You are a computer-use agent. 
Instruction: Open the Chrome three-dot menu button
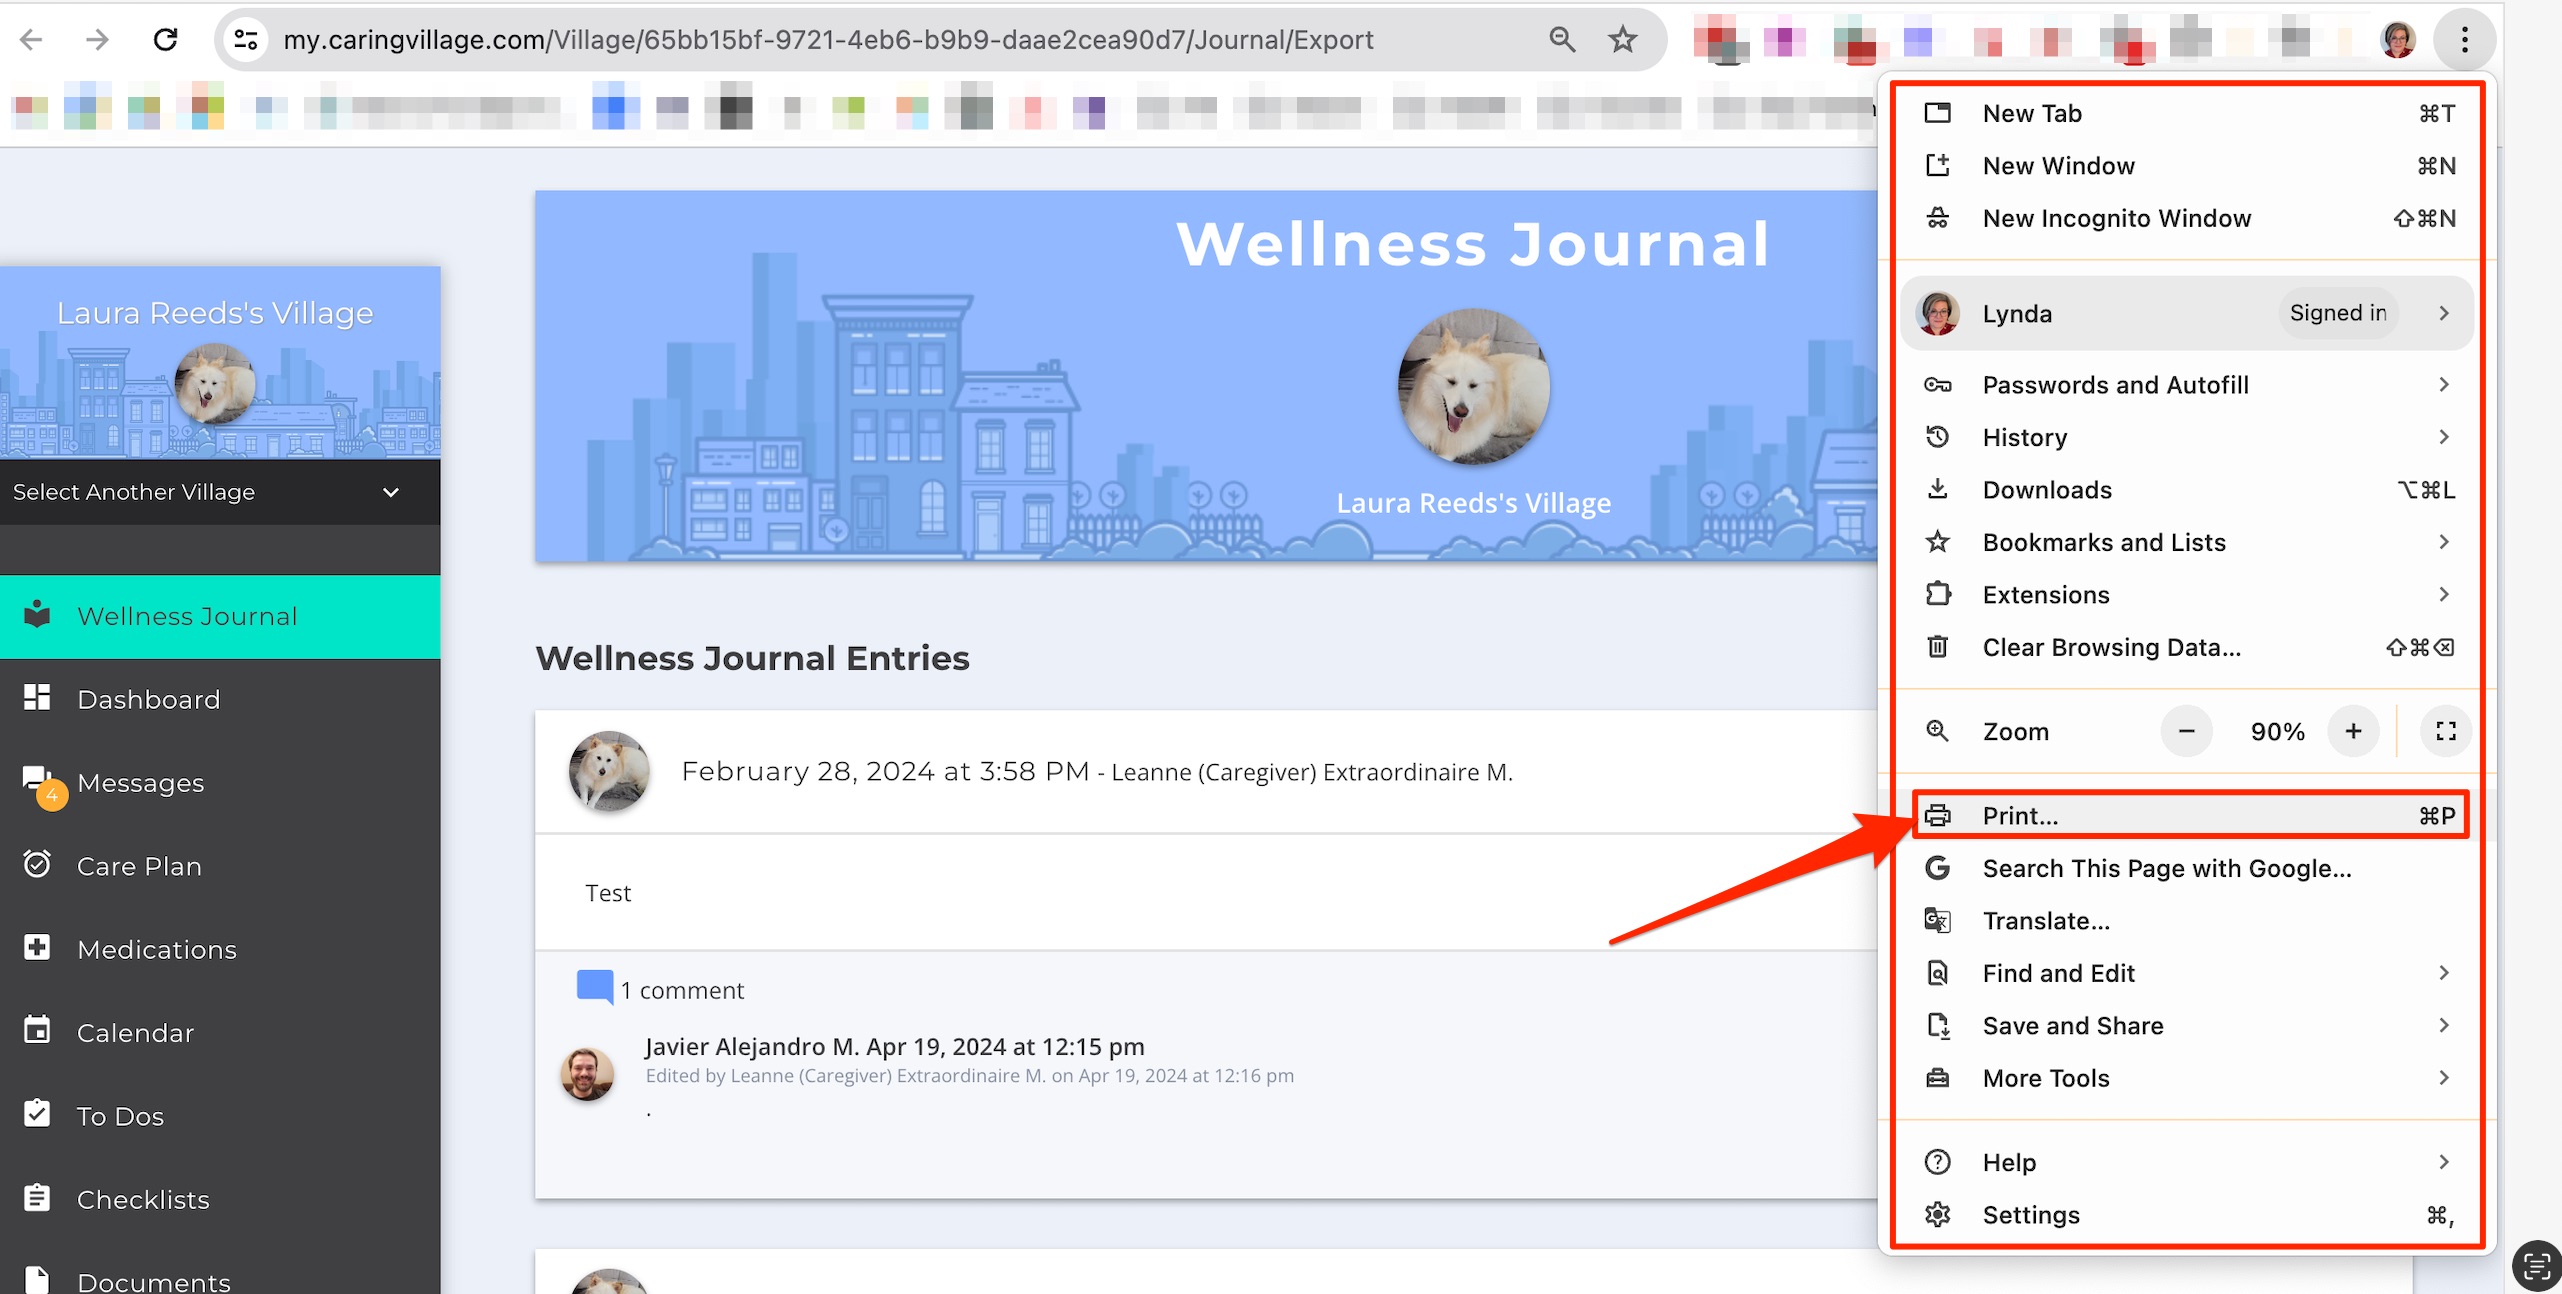click(x=2464, y=39)
